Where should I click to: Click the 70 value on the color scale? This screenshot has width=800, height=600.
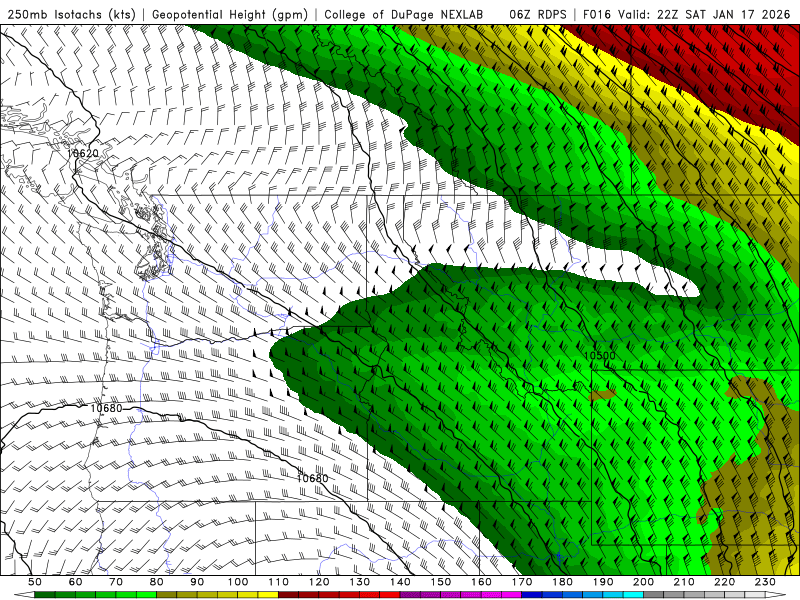(116, 582)
